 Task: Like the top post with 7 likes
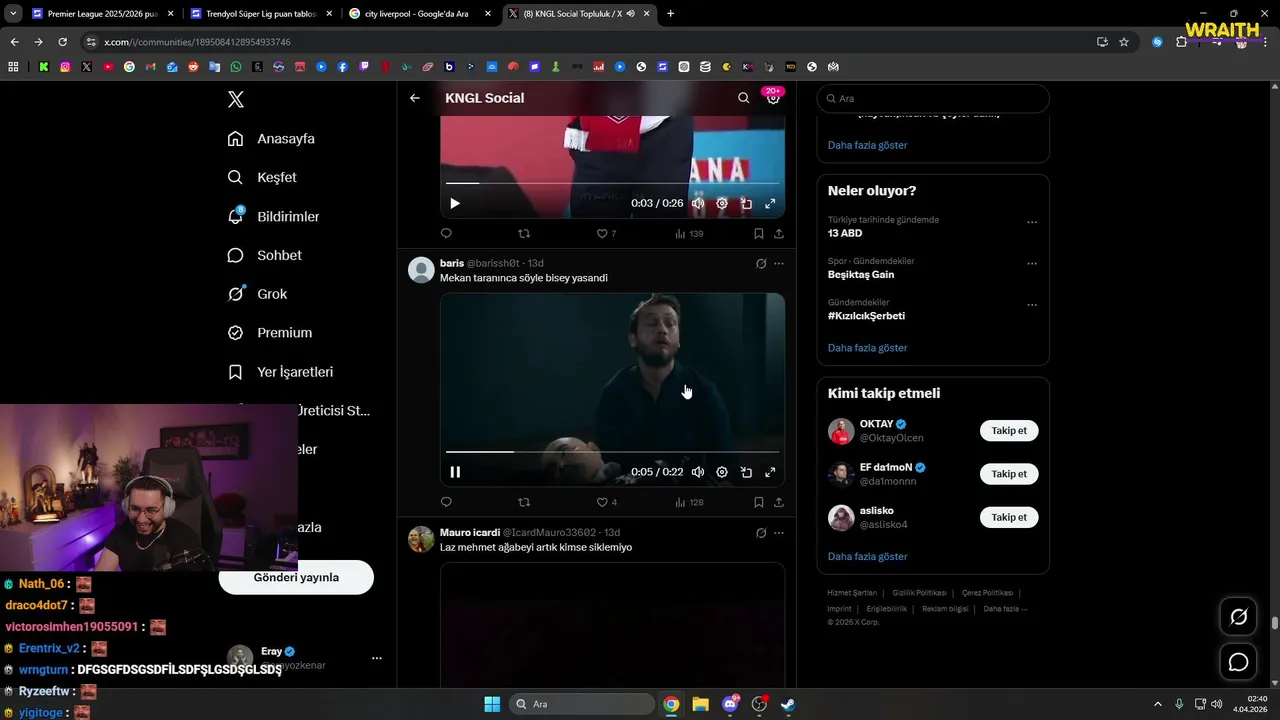pyautogui.click(x=606, y=233)
